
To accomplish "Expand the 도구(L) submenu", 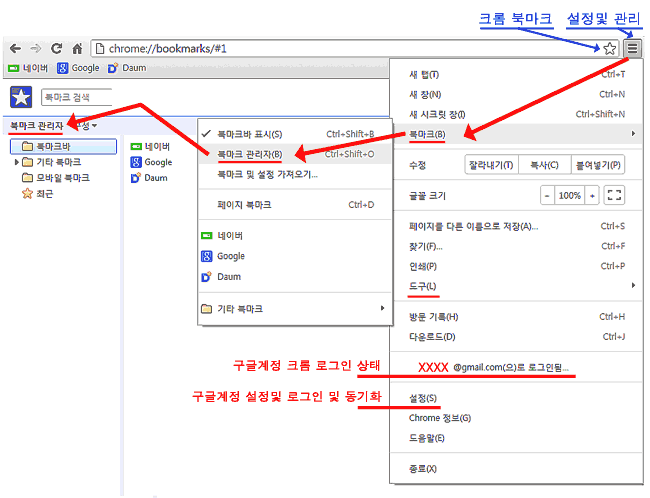I will coord(517,286).
